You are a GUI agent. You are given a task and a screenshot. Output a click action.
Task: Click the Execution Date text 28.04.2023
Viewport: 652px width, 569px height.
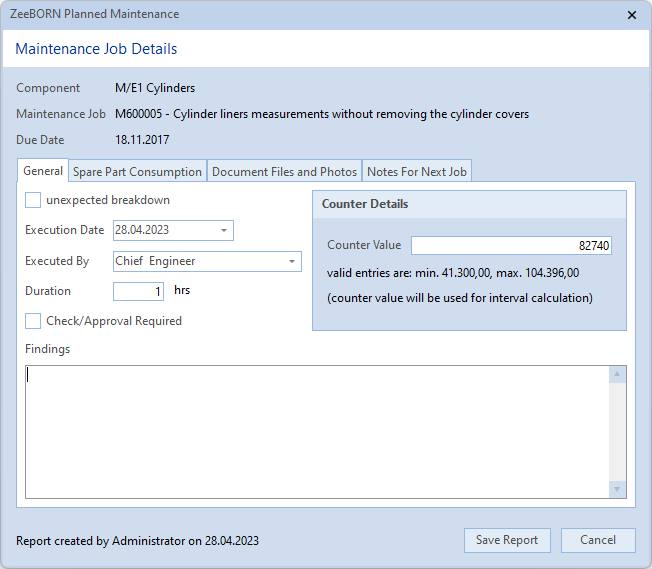(142, 230)
